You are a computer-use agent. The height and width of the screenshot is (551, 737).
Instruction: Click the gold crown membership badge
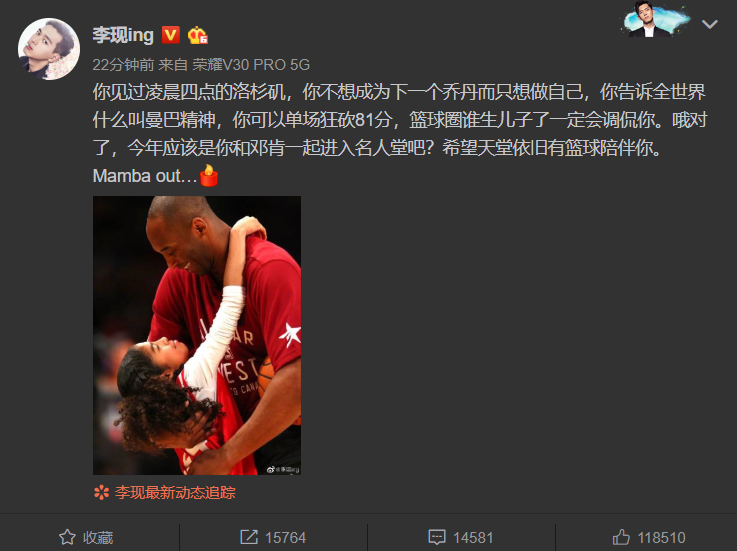pos(197,35)
